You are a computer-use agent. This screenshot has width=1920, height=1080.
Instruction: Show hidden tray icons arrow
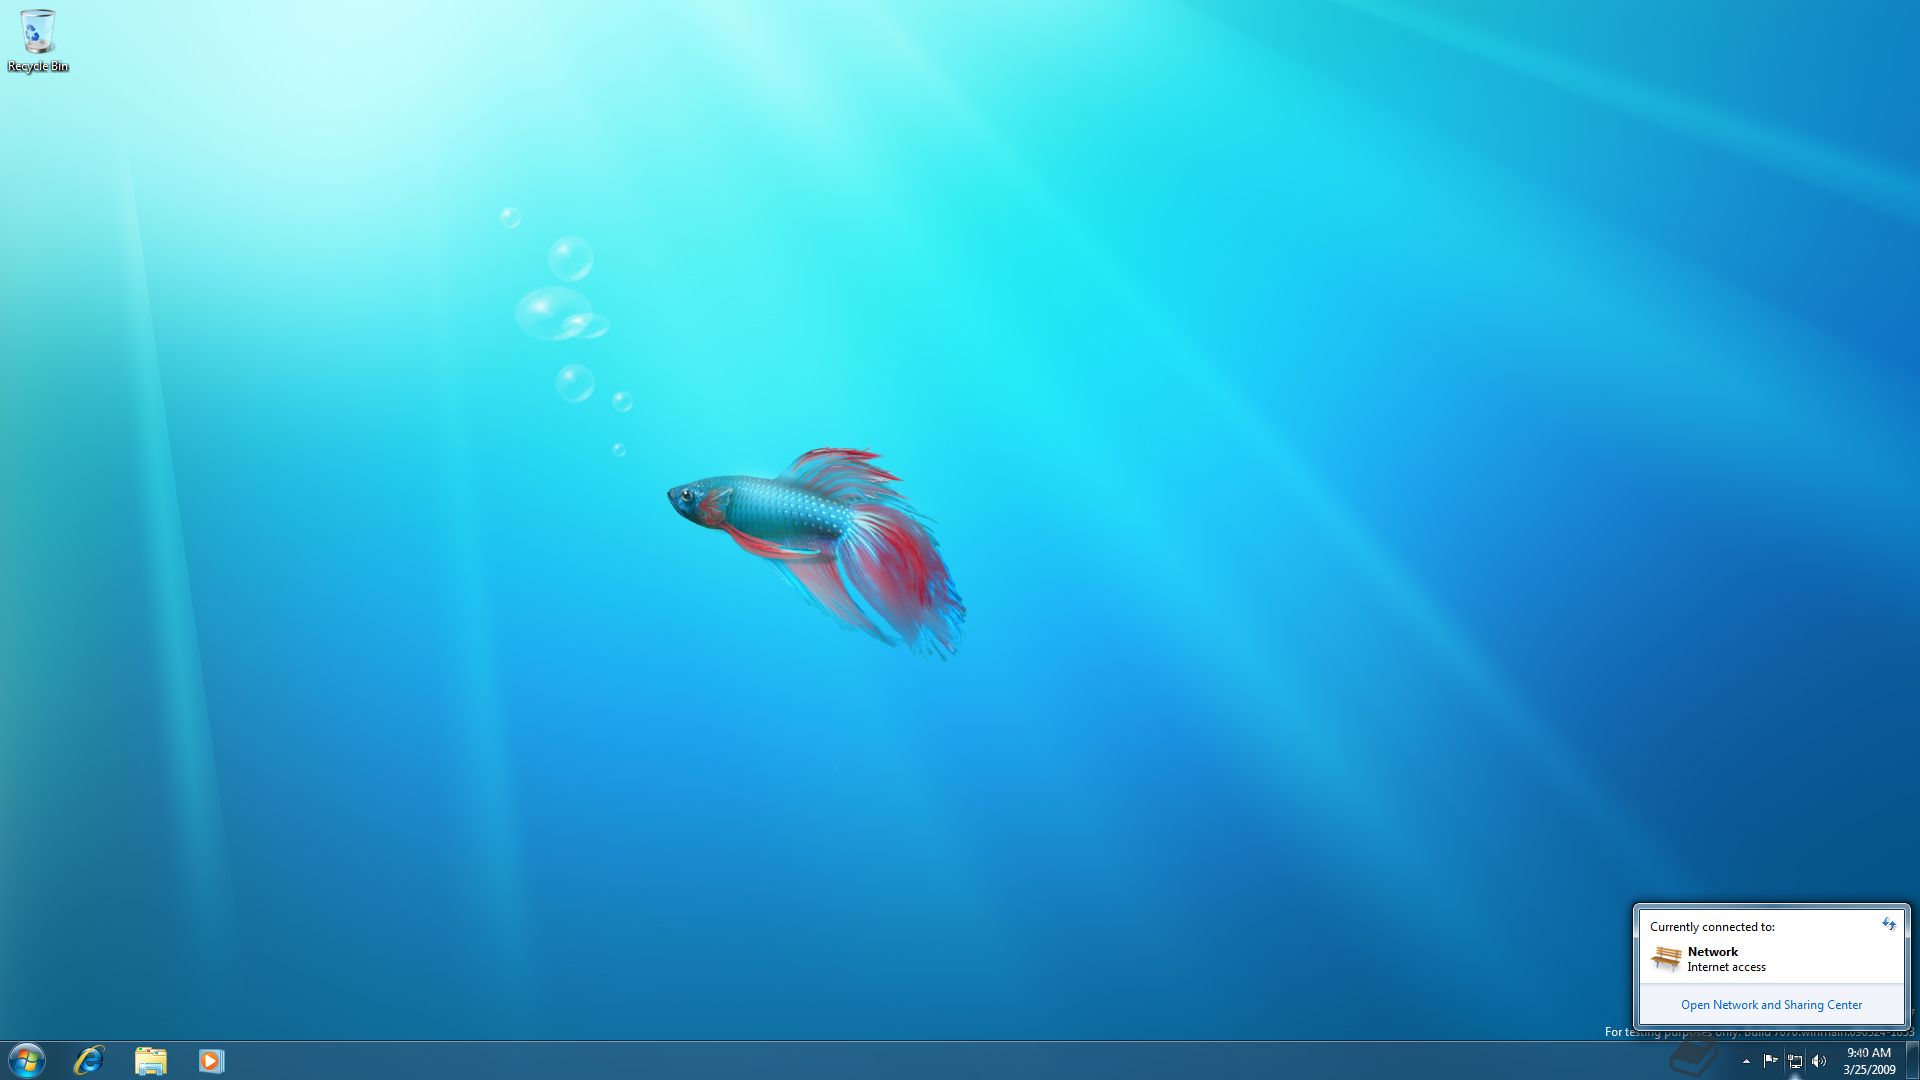pos(1746,1061)
